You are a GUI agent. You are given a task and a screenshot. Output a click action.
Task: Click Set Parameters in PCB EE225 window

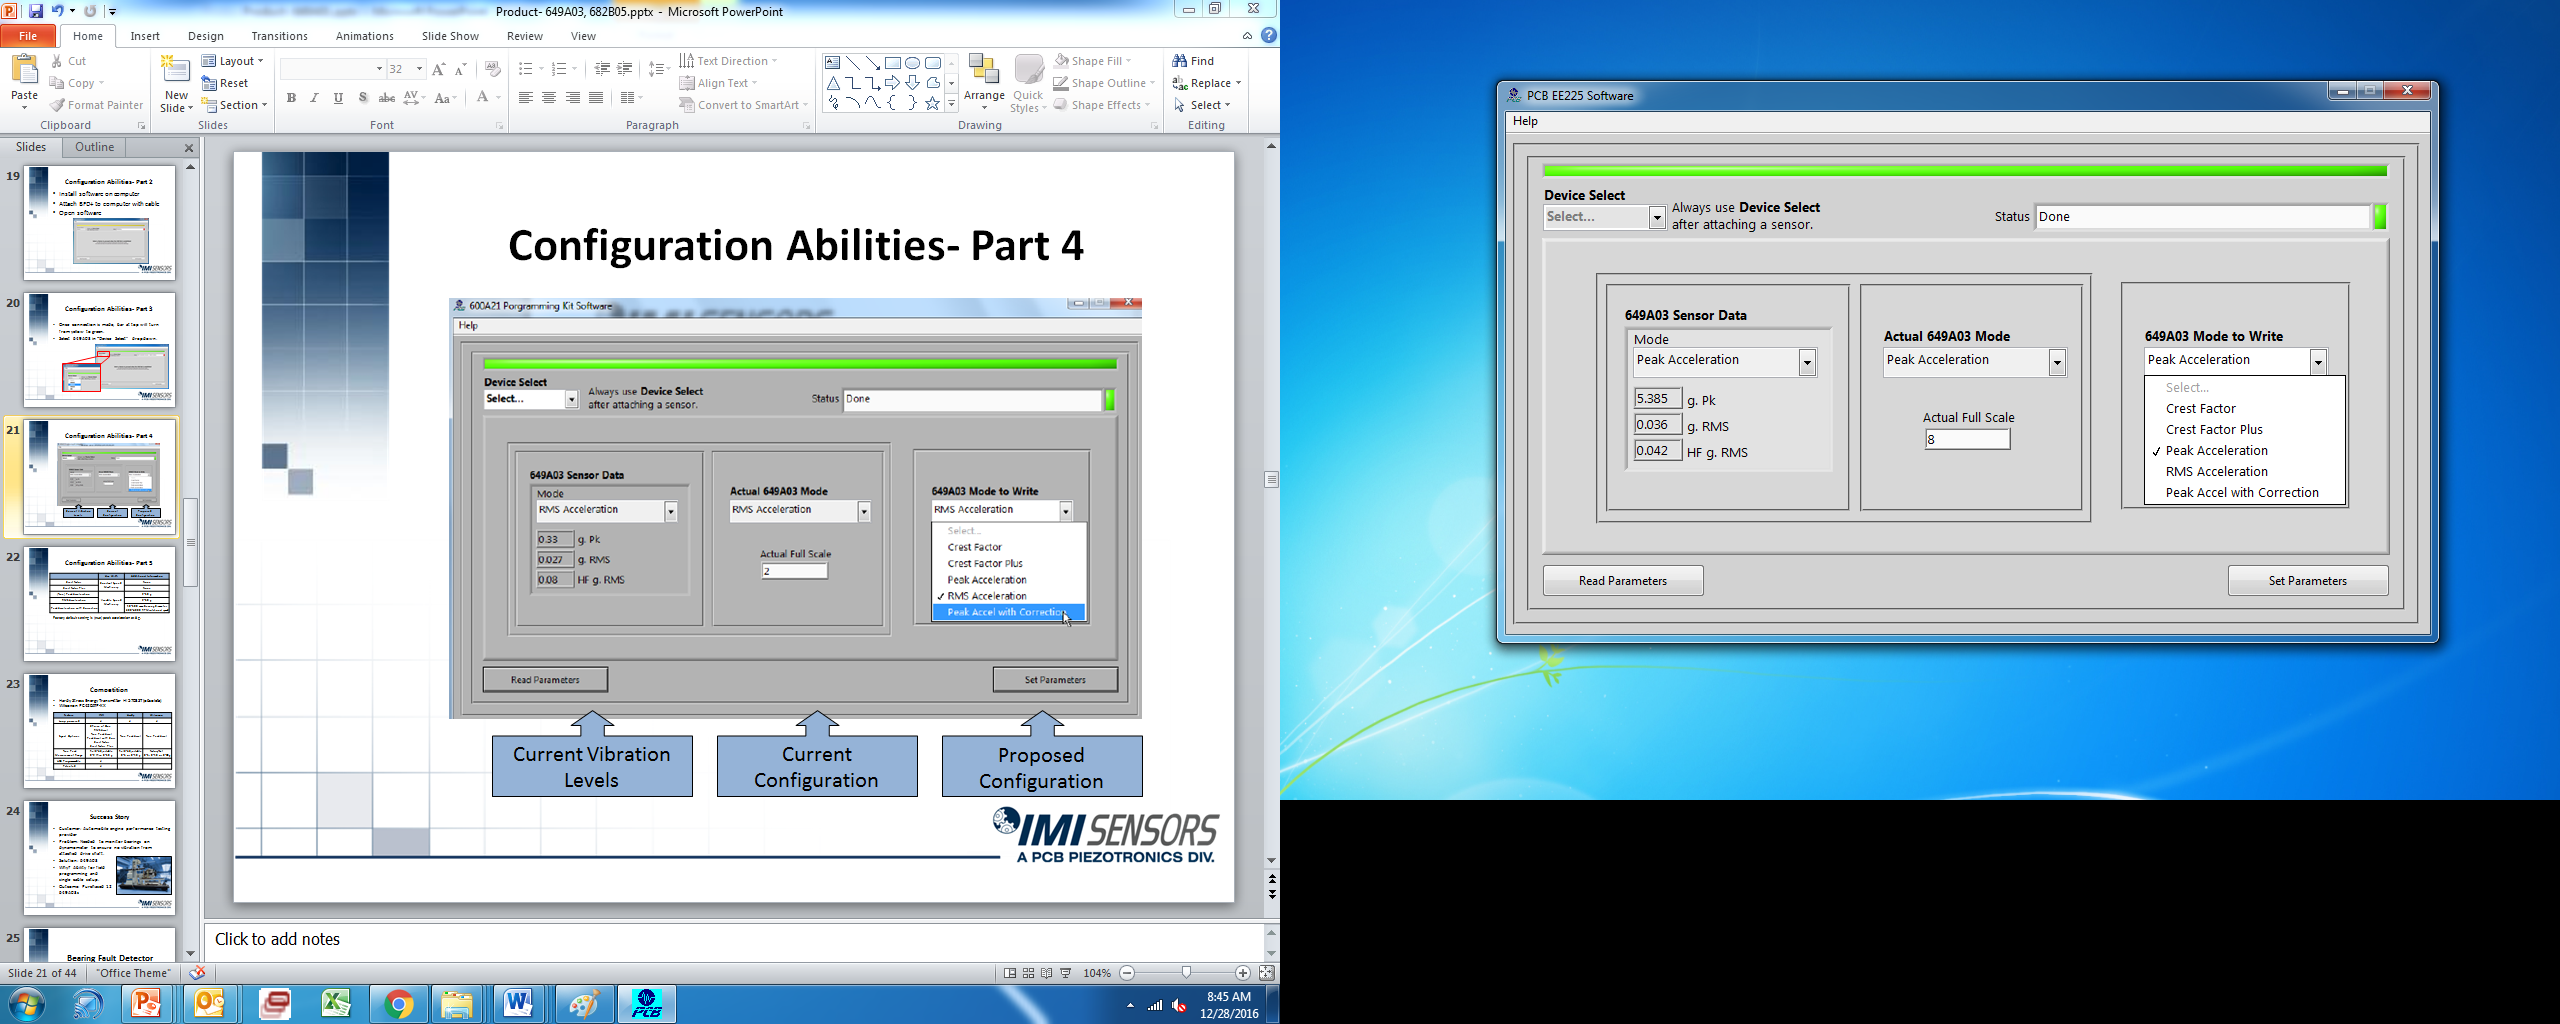pos(2308,581)
